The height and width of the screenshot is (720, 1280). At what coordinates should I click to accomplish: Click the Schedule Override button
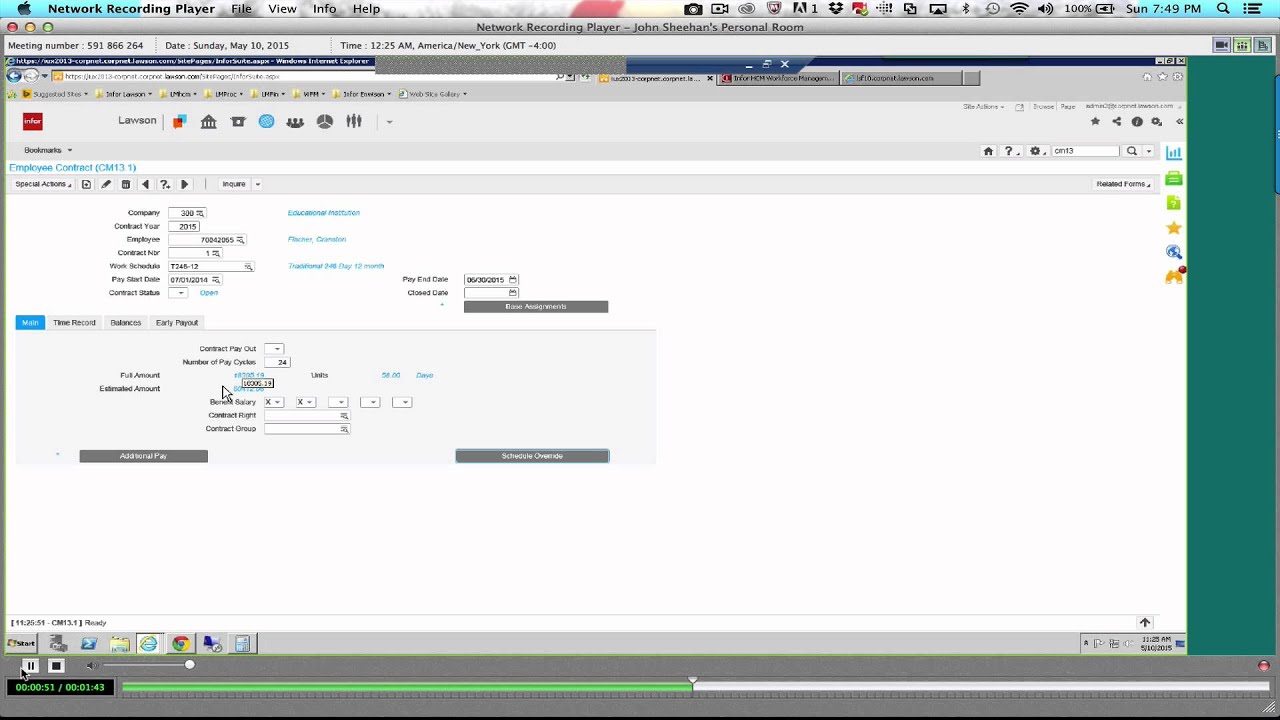point(532,456)
